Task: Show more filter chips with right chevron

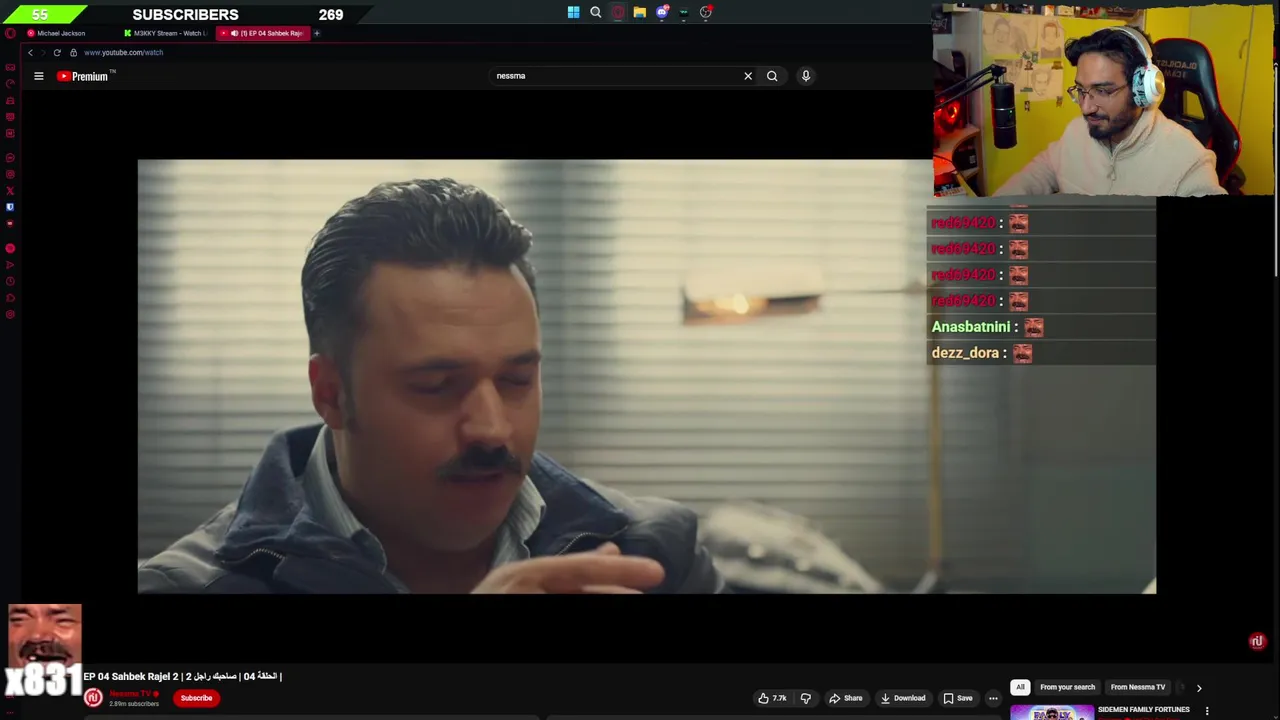Action: [x=1199, y=688]
